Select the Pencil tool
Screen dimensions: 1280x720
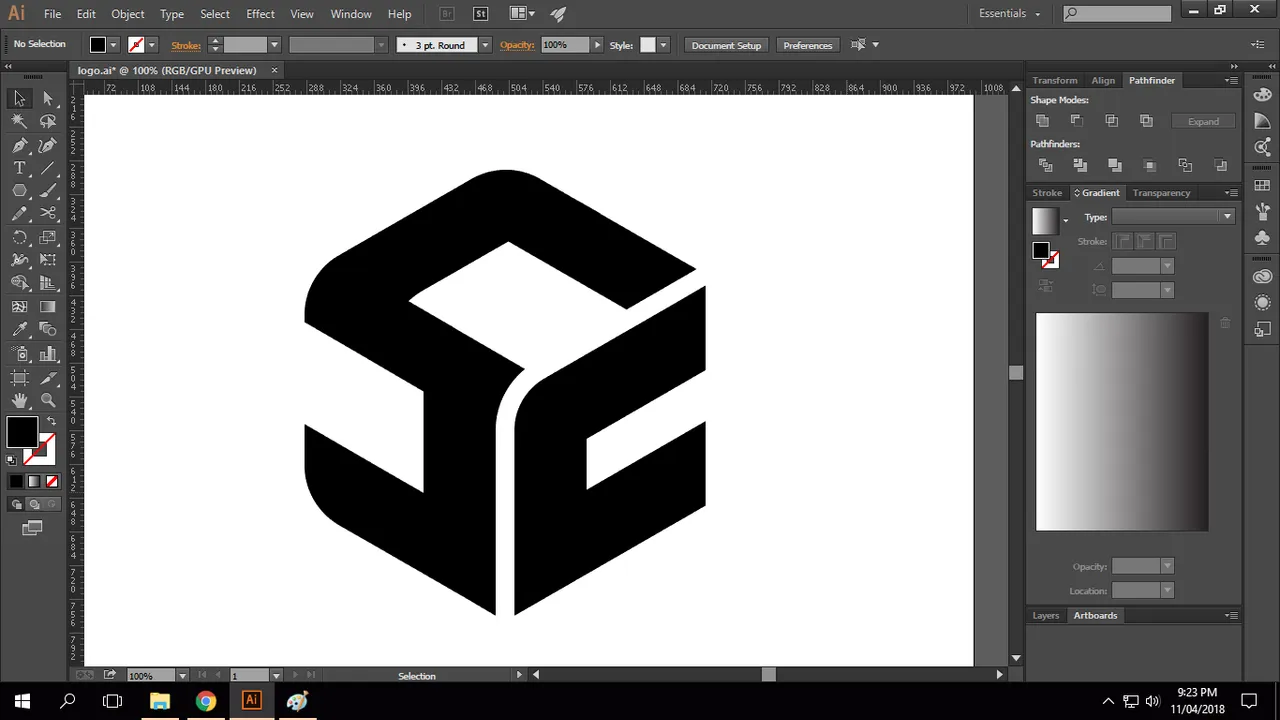19,214
